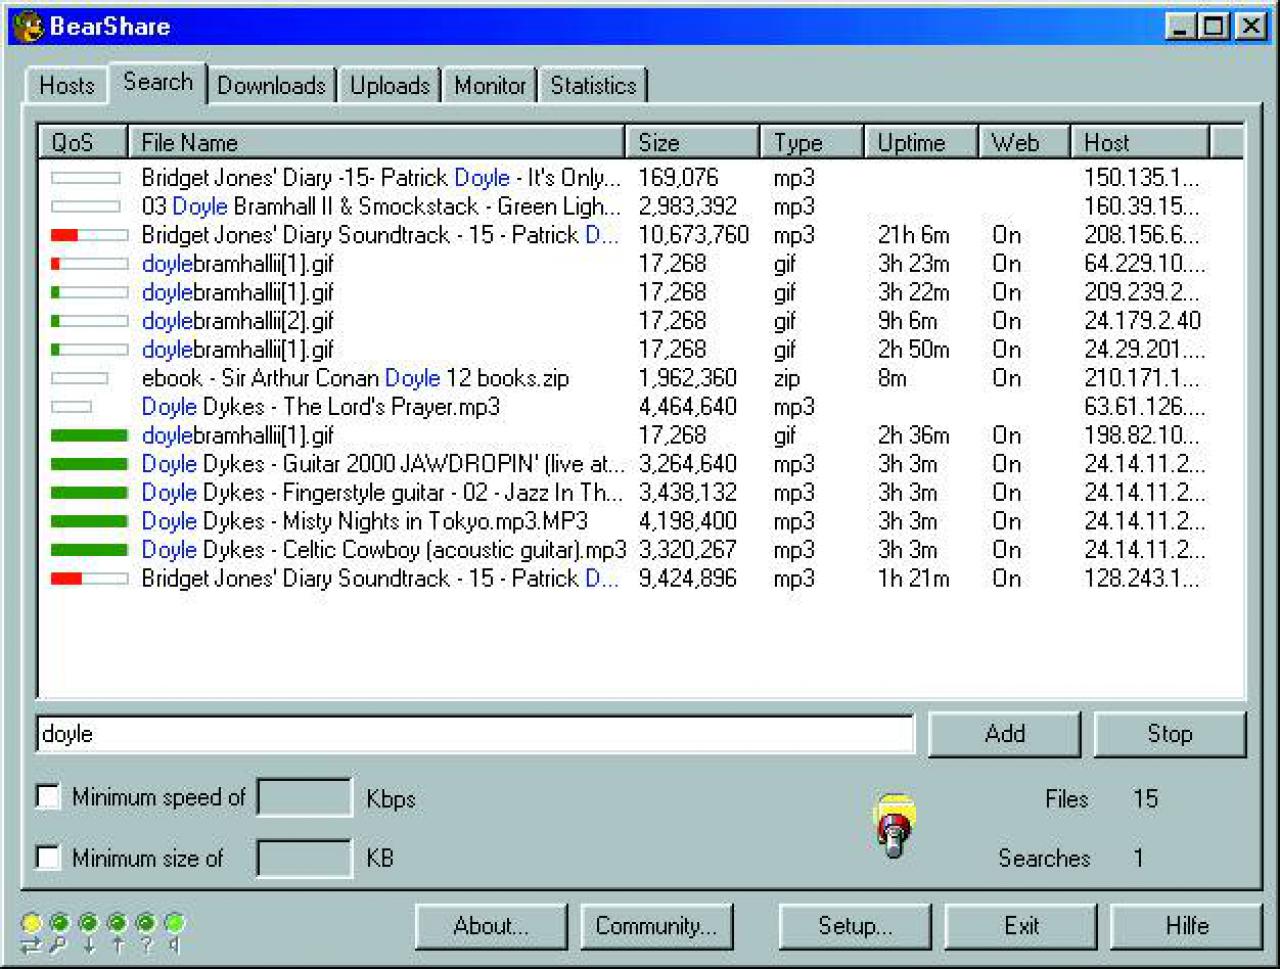Click host address 24.179.2.40
The image size is (1280, 969).
(1143, 321)
